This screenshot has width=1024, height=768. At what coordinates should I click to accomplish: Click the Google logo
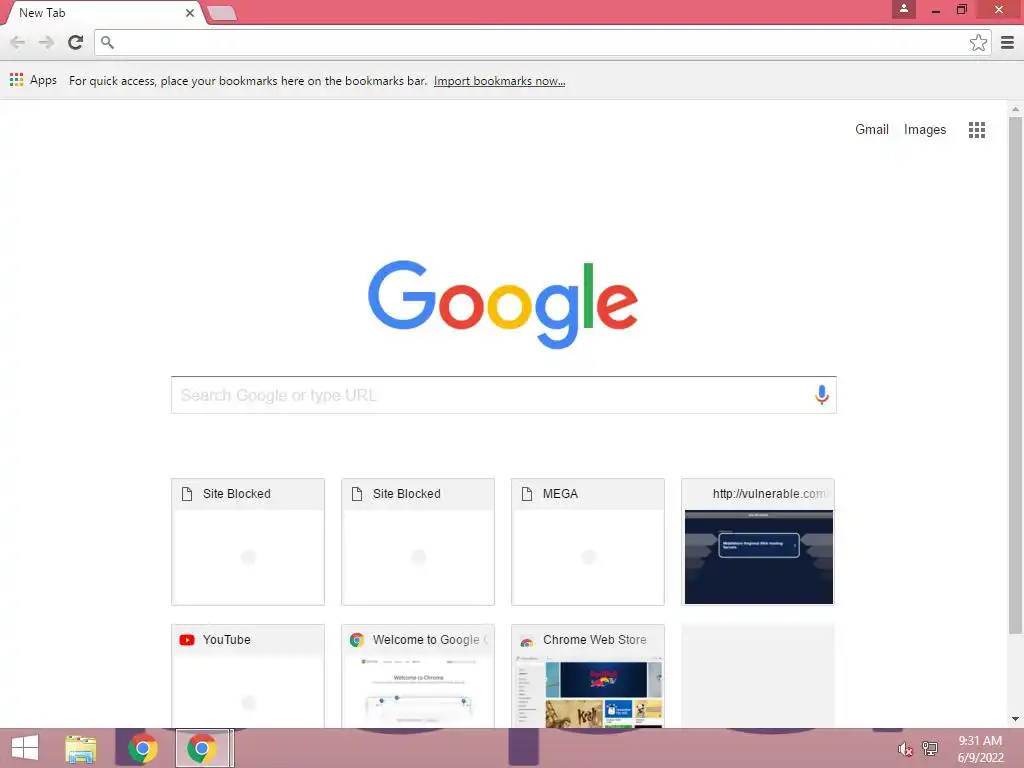[x=503, y=304]
